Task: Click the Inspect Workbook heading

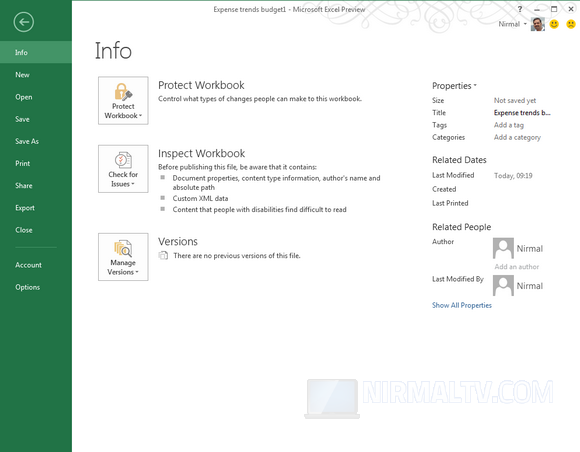Action: tap(202, 154)
